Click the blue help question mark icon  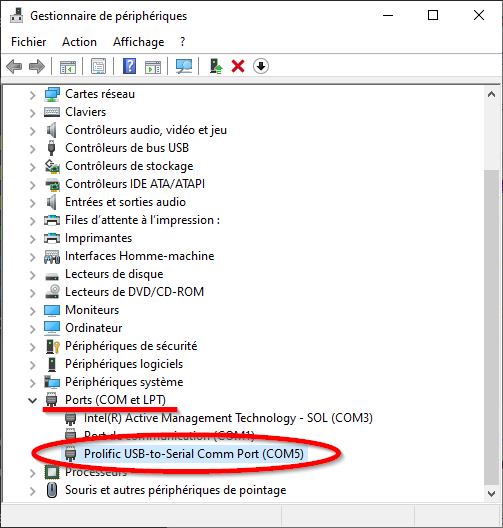pyautogui.click(x=129, y=66)
